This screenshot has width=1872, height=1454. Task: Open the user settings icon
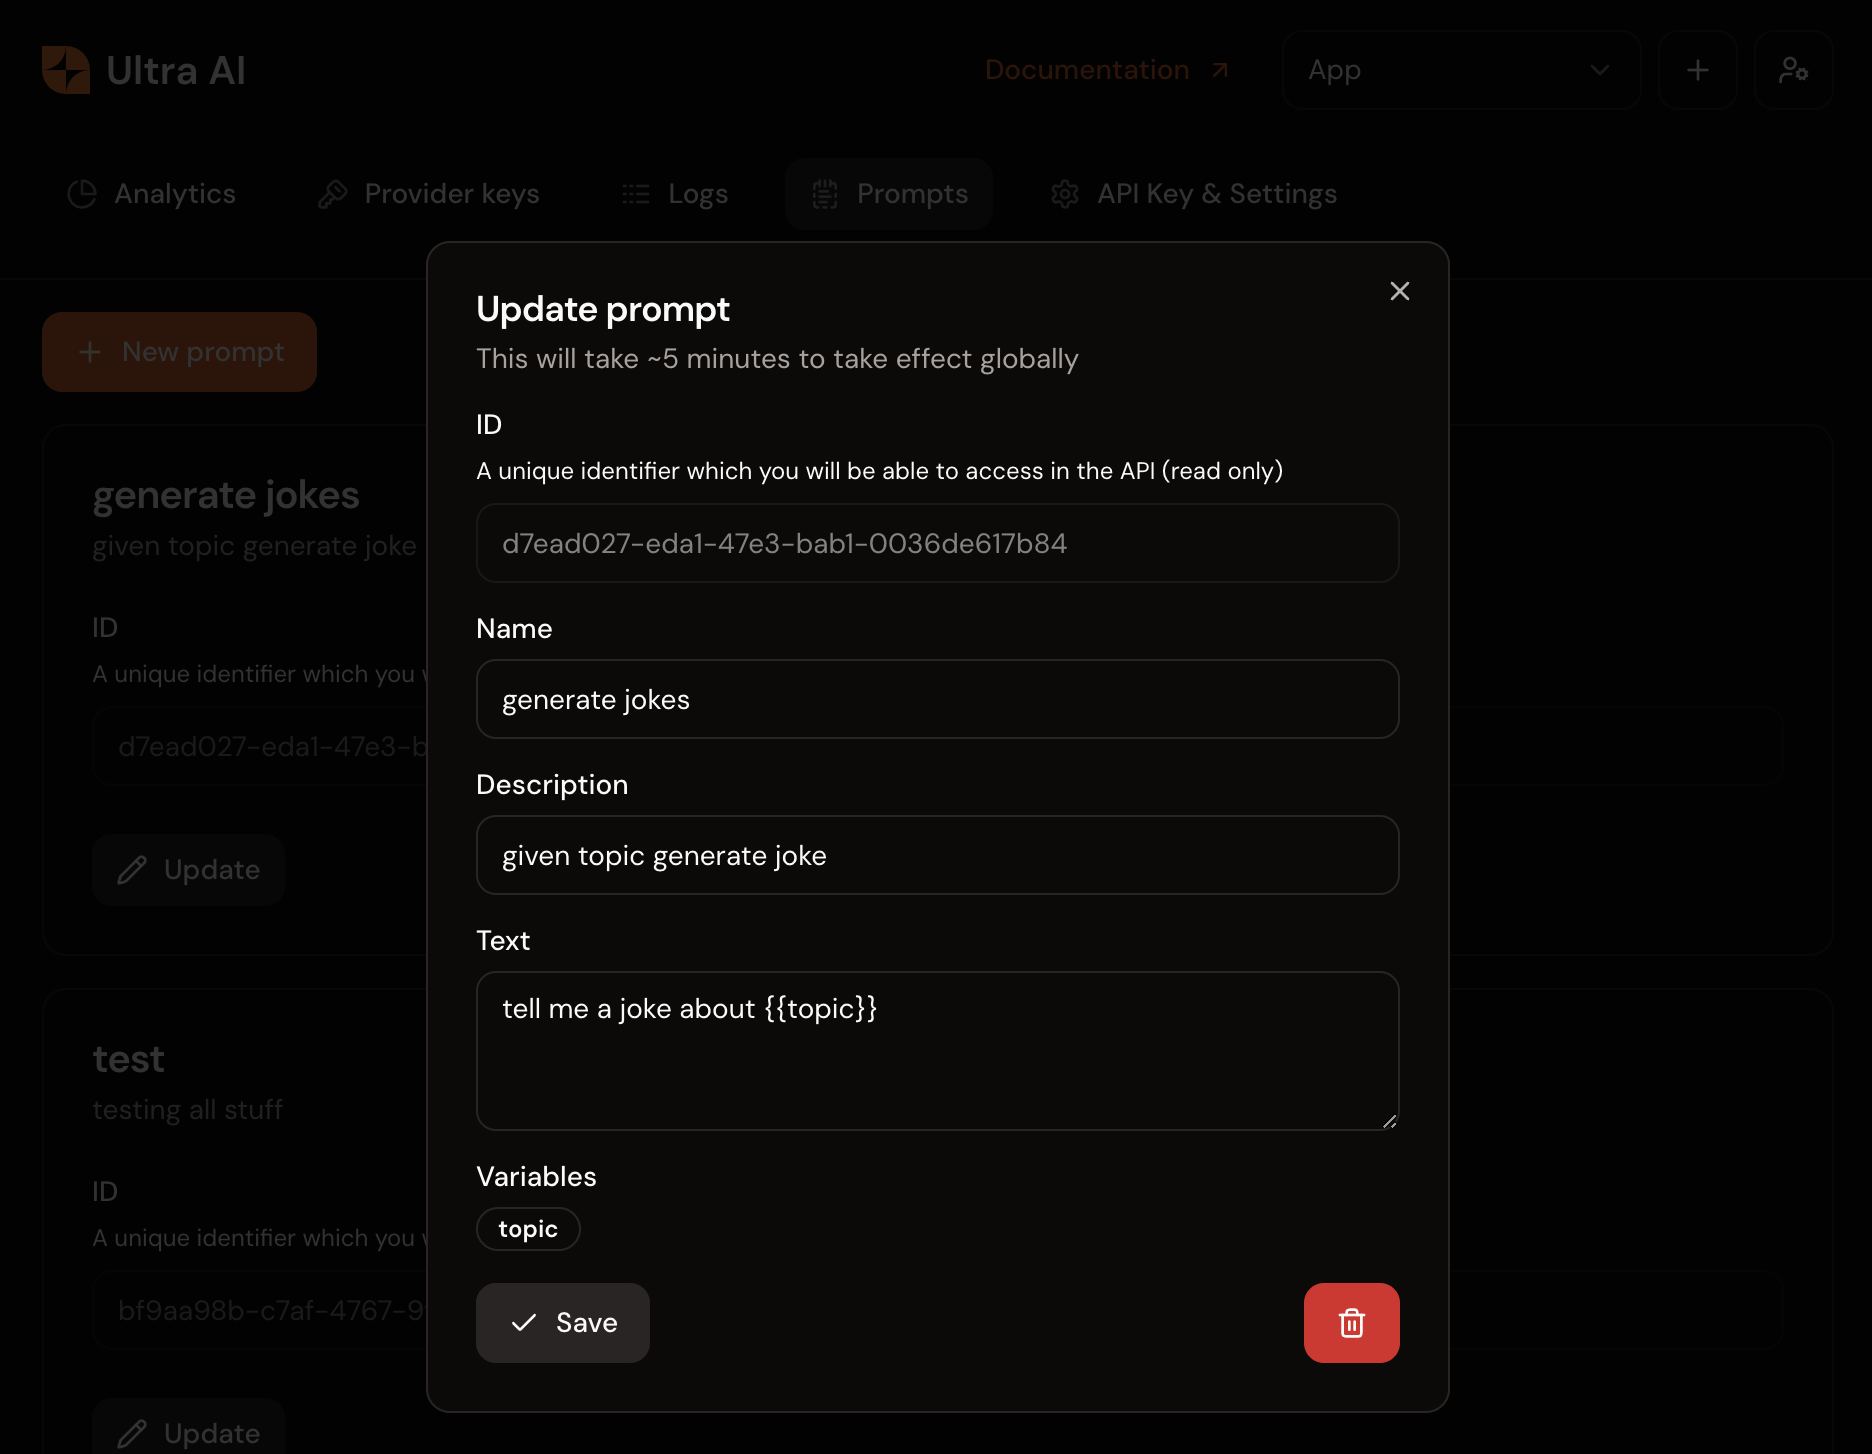tap(1793, 70)
